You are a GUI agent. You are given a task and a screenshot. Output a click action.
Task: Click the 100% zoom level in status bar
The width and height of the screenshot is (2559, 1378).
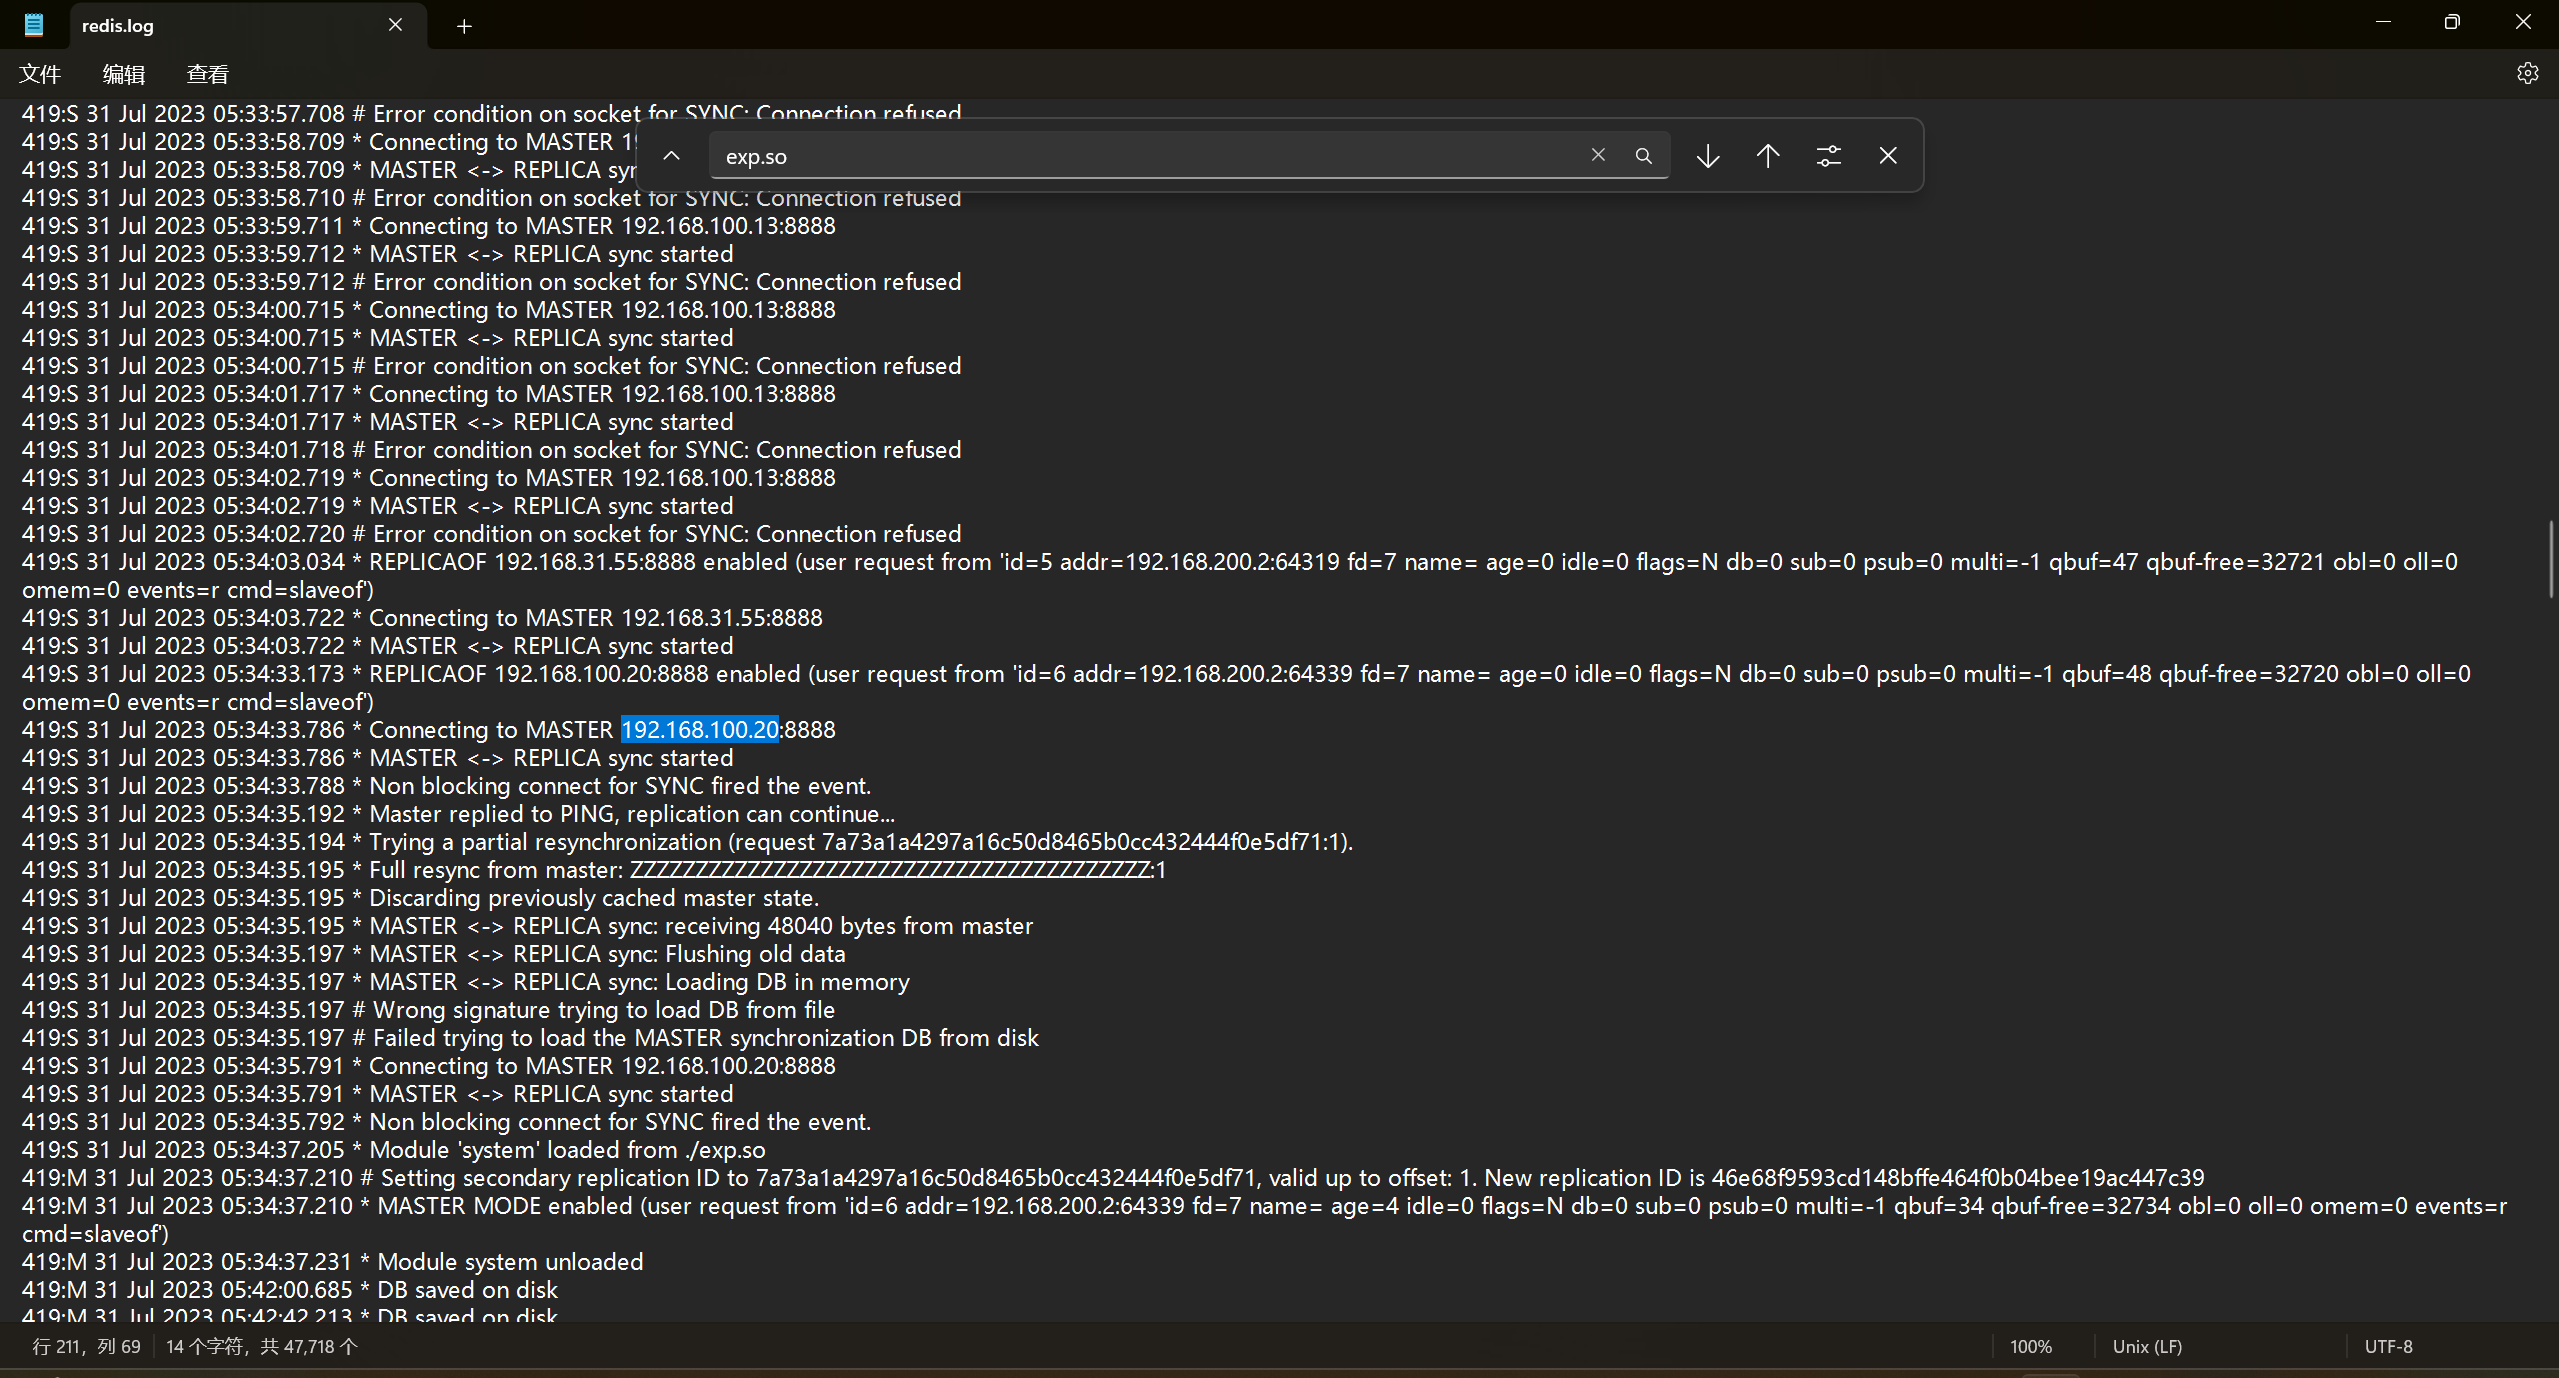2031,1346
